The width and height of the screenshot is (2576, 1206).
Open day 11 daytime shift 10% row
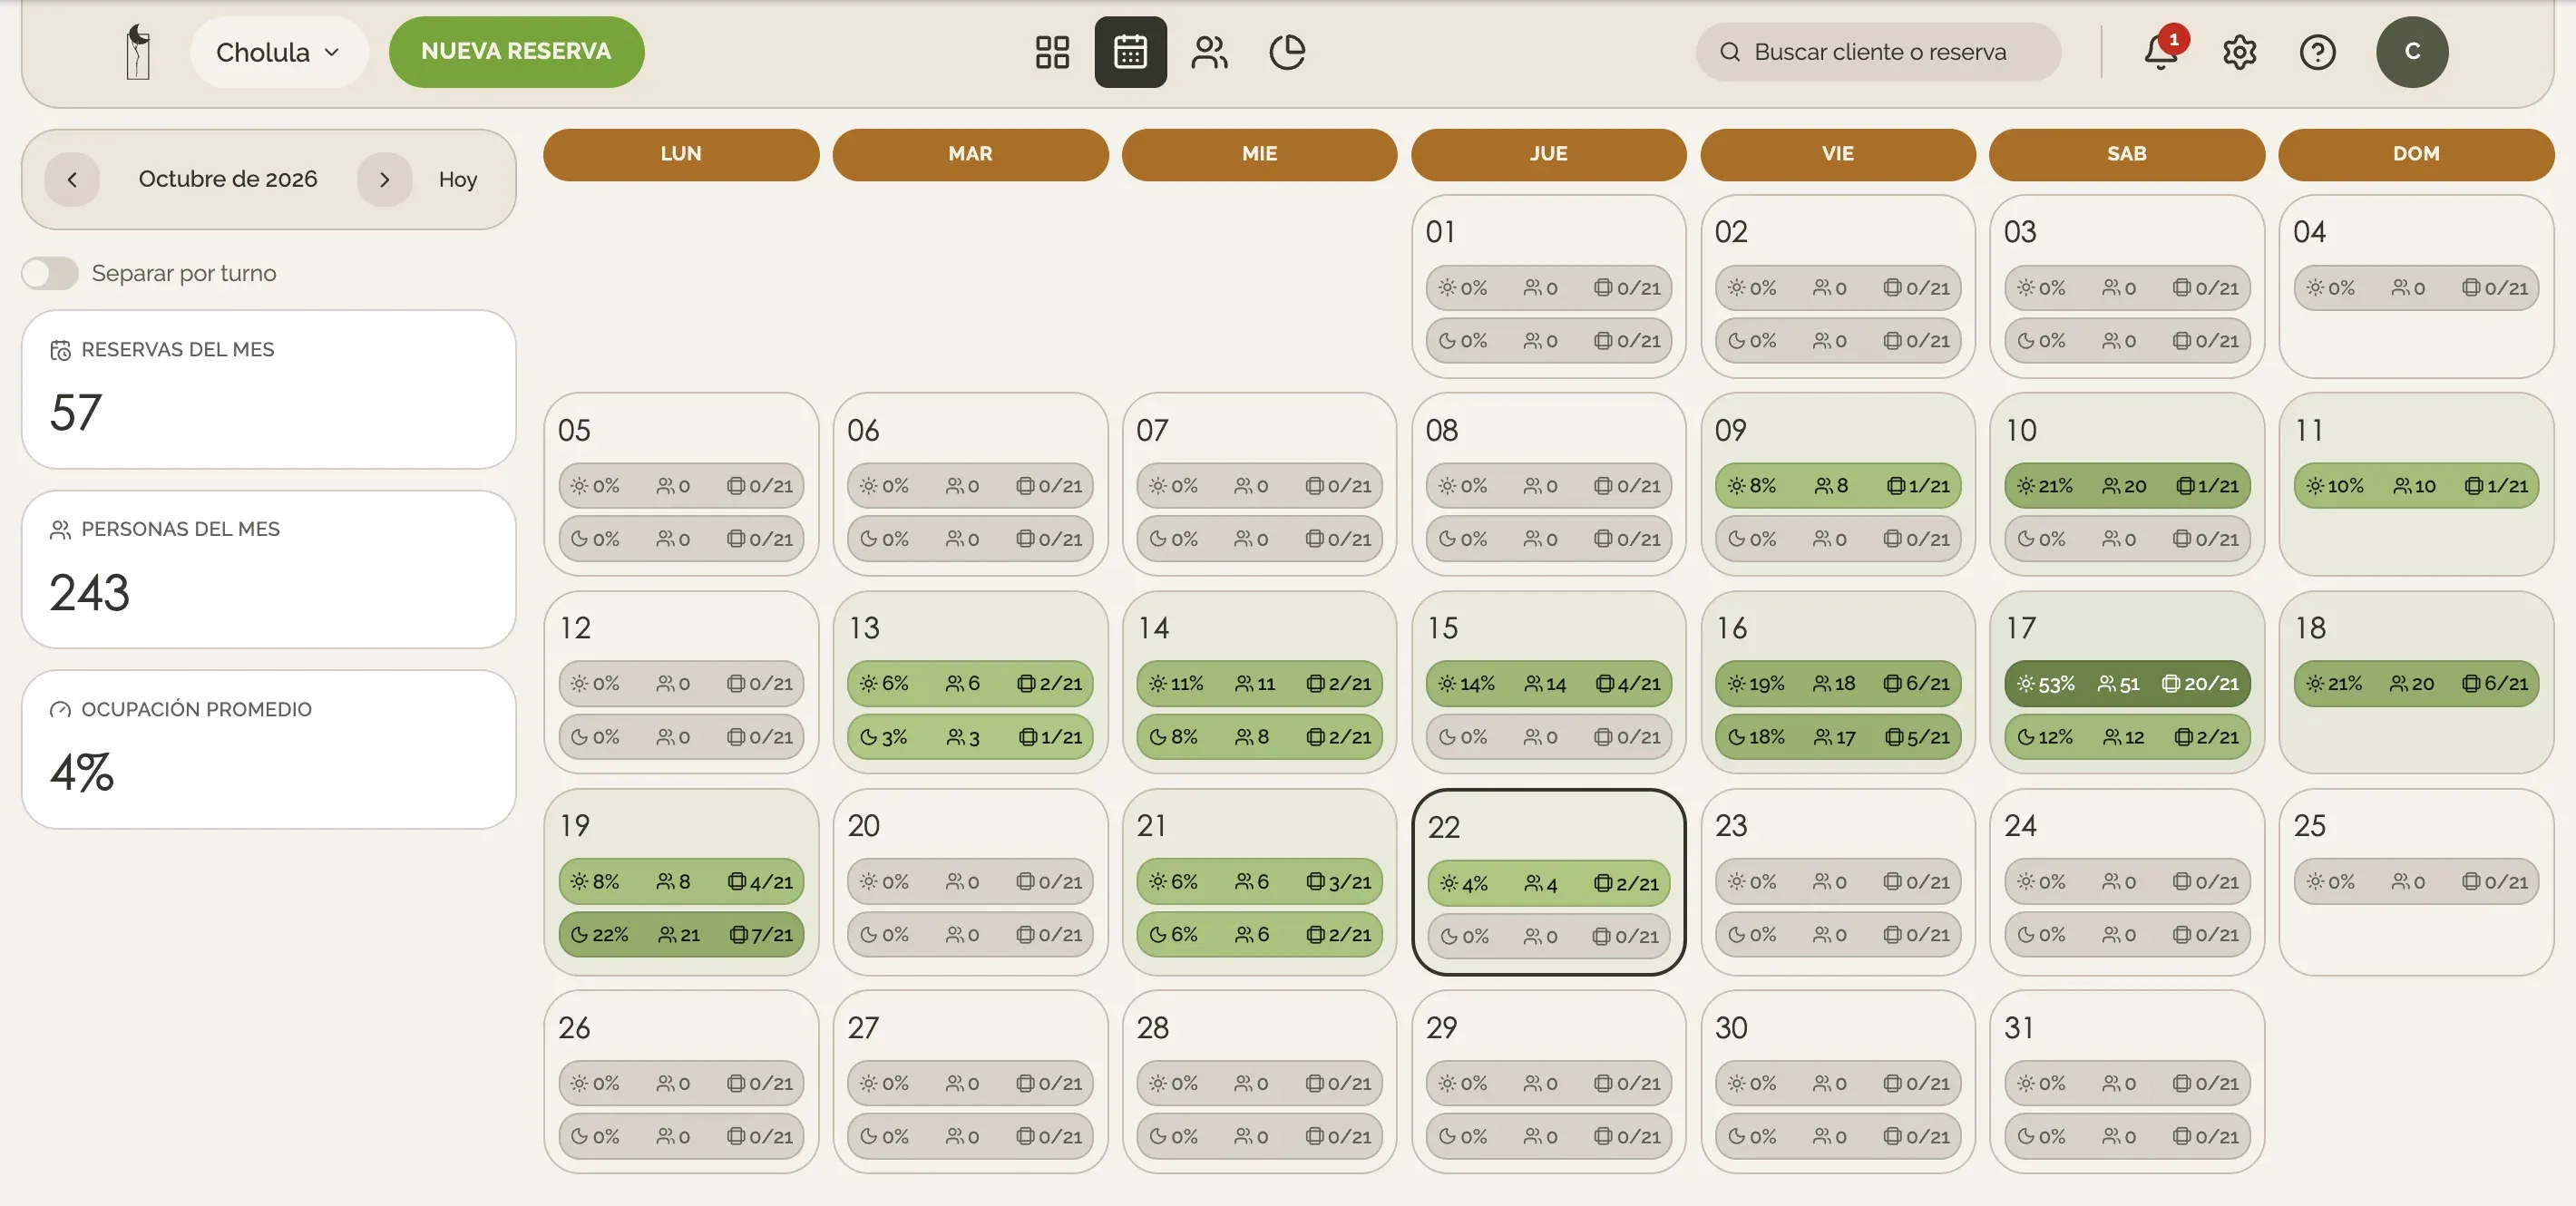coord(2416,486)
